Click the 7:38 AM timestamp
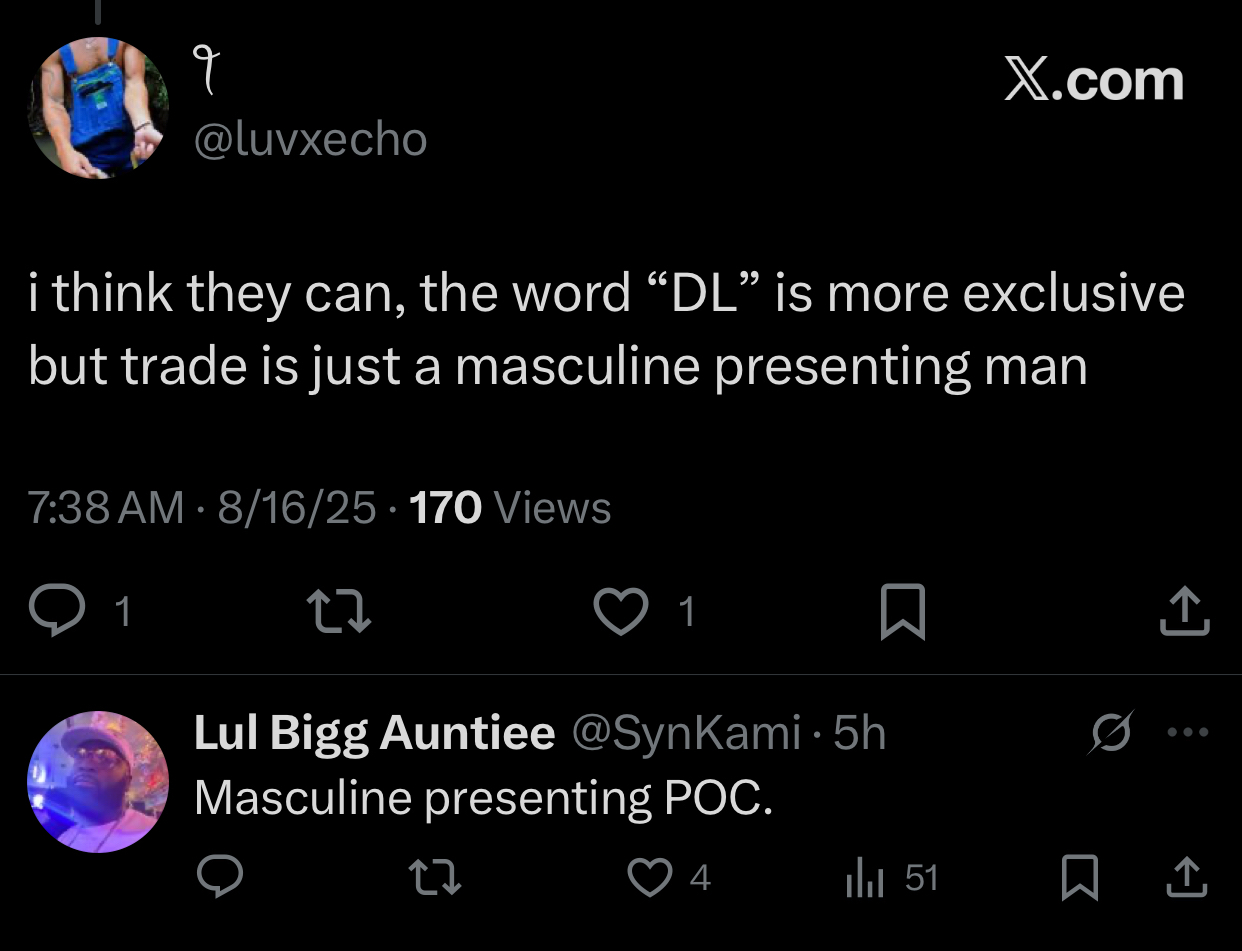This screenshot has width=1242, height=951. tap(106, 509)
